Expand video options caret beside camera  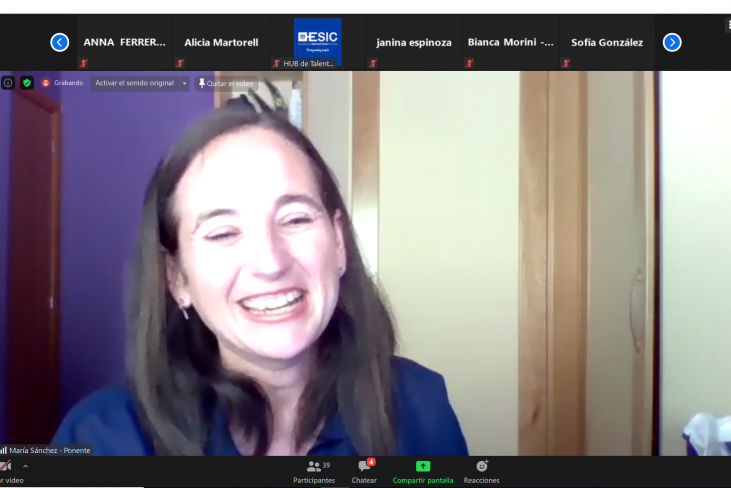coord(25,466)
